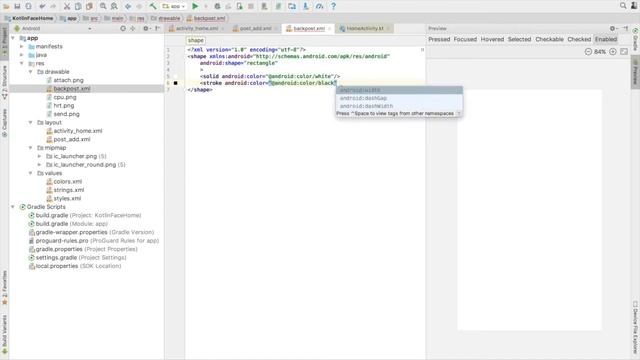Click the Search Everywhere magnifier icon

[x=623, y=5]
